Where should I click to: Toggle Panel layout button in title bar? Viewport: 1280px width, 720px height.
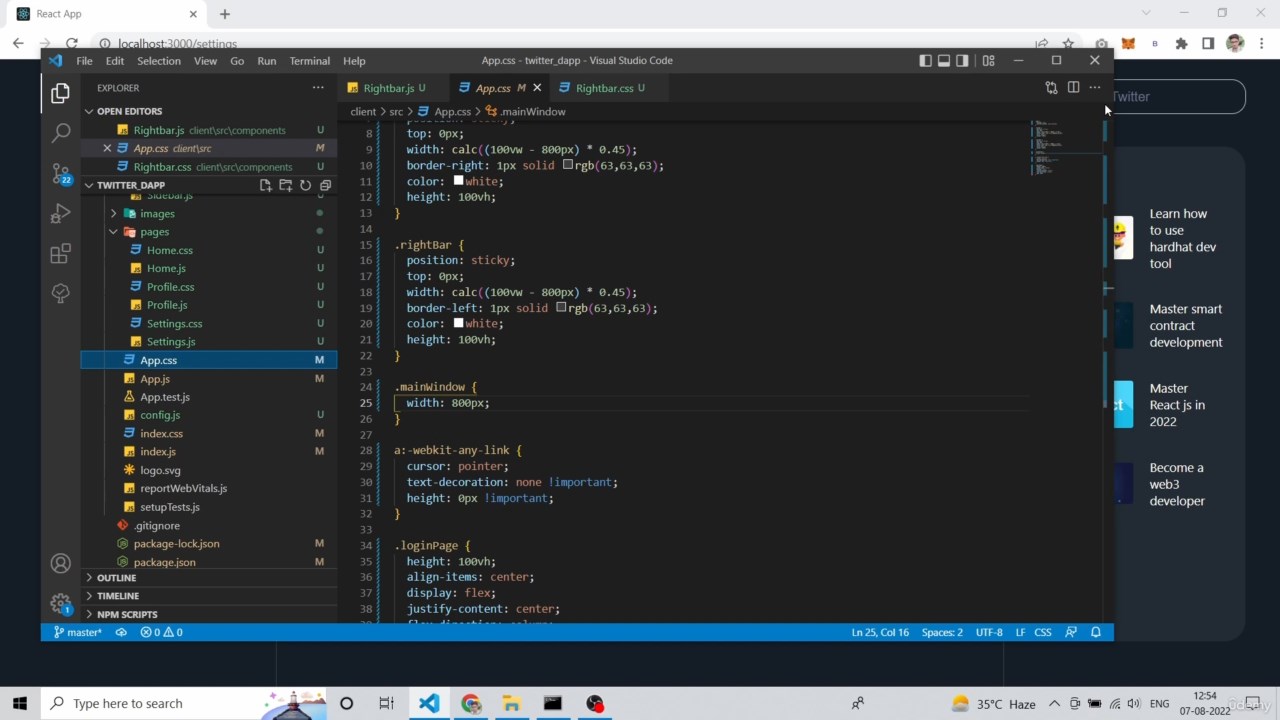(943, 60)
